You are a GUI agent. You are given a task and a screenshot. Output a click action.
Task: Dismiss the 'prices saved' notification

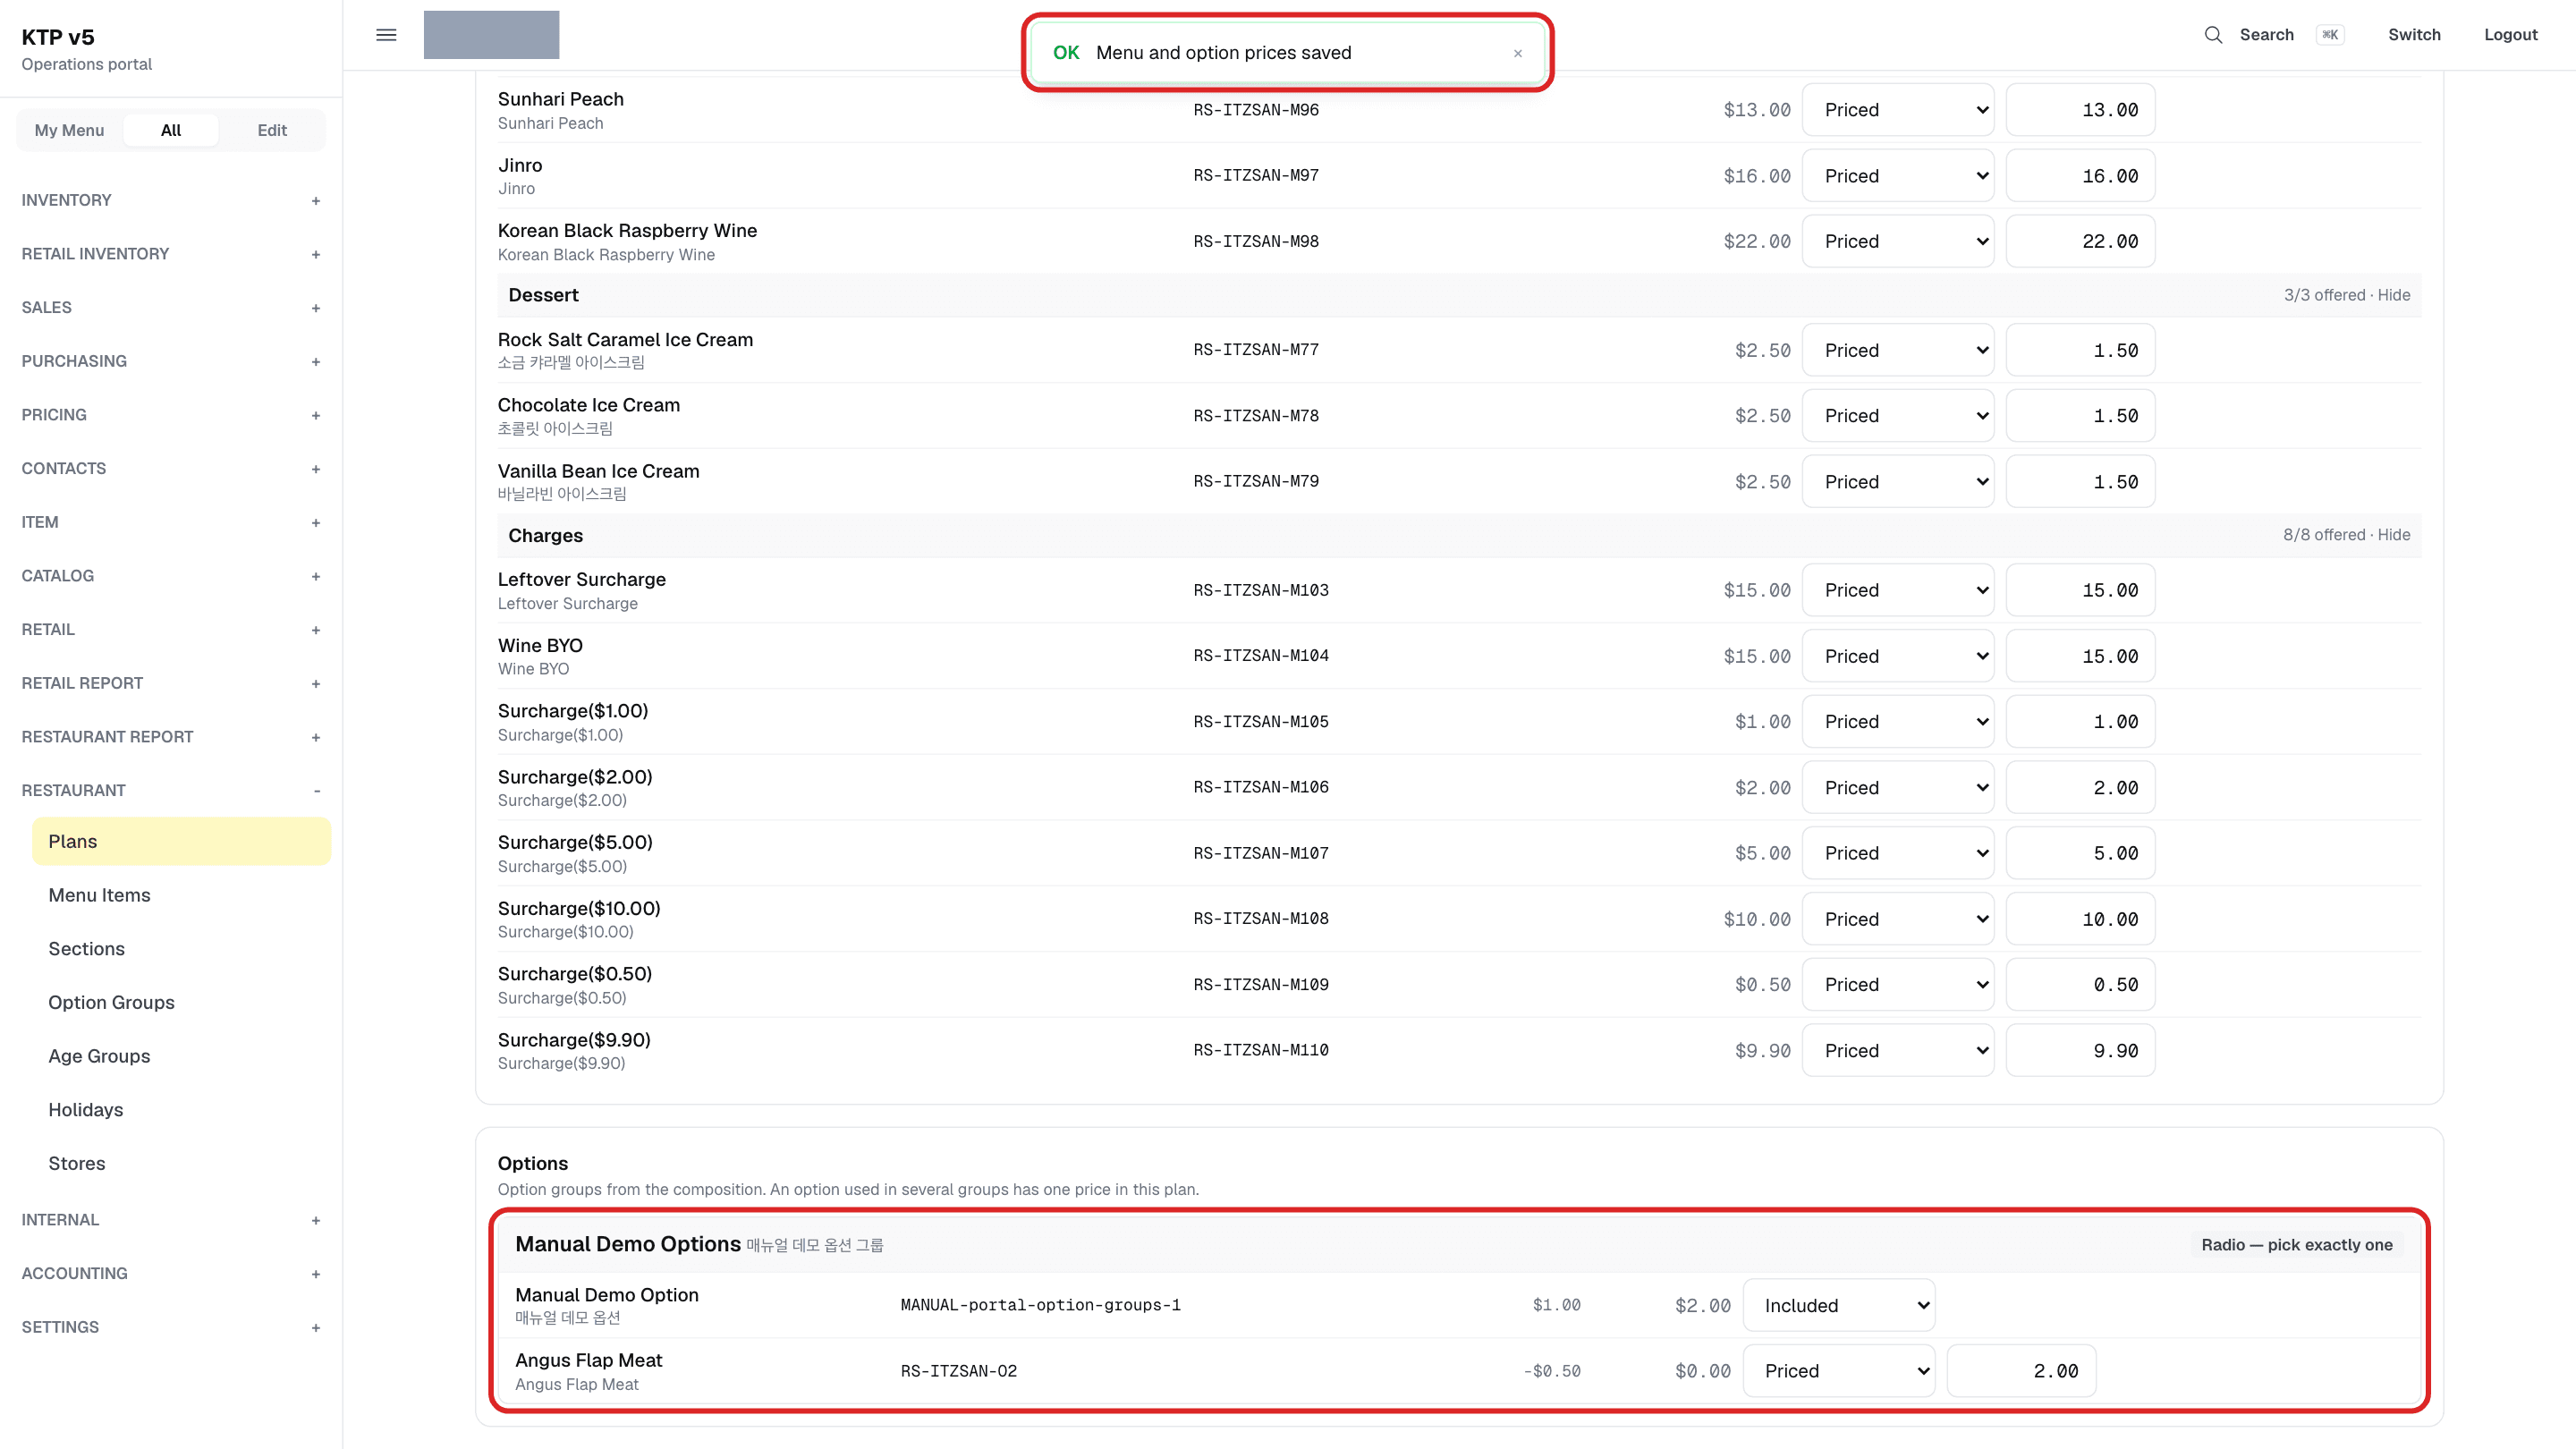pos(1517,54)
